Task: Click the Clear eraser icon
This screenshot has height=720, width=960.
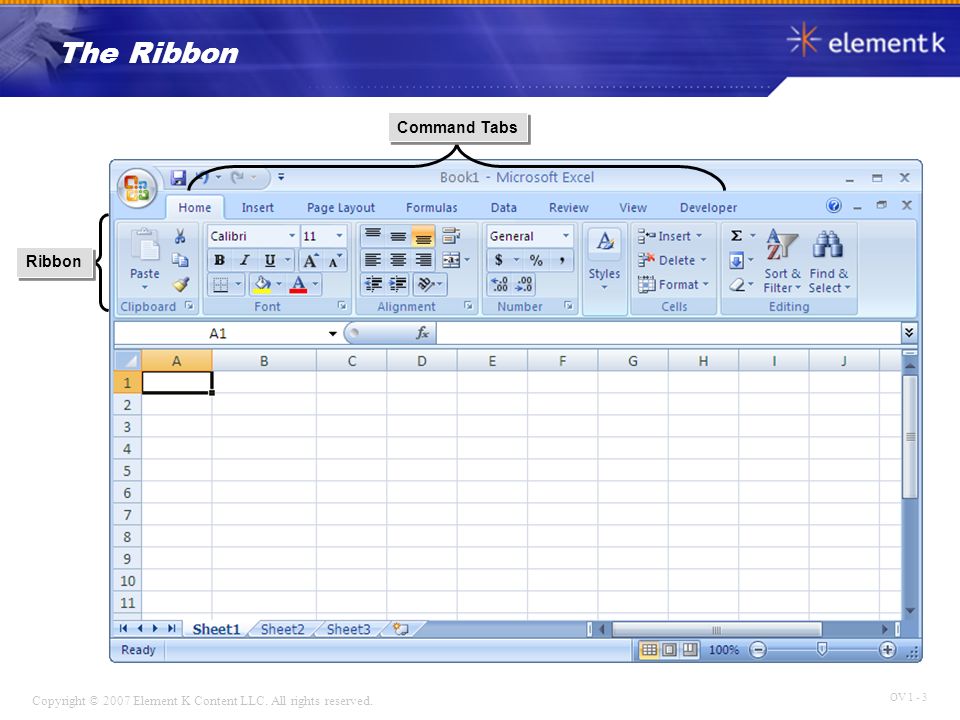Action: pos(737,285)
